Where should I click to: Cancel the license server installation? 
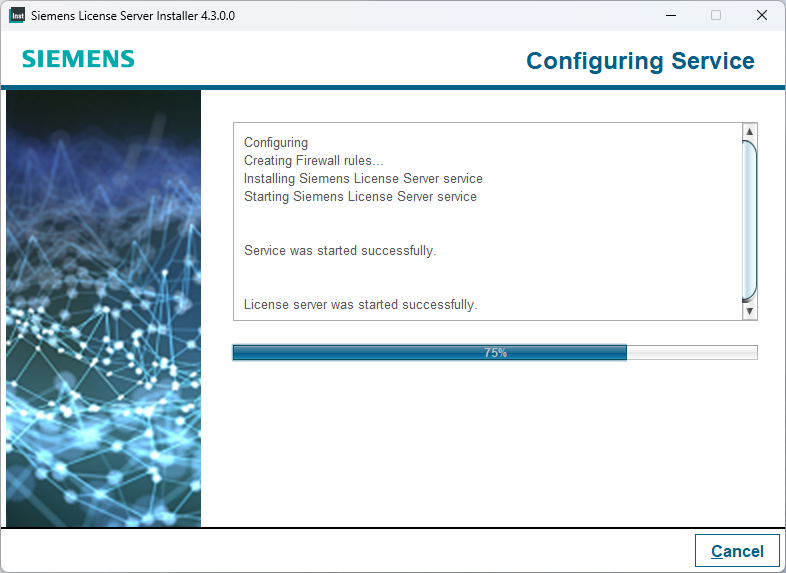click(x=737, y=551)
